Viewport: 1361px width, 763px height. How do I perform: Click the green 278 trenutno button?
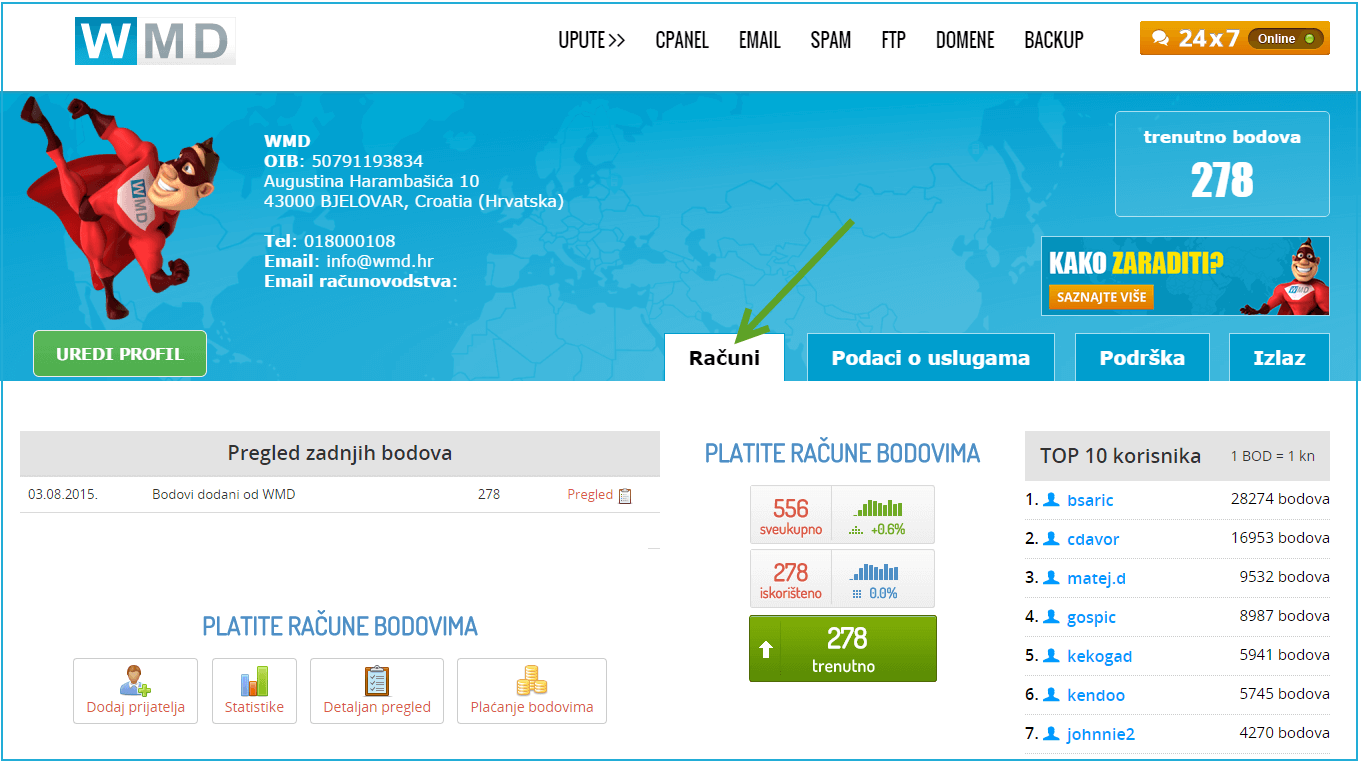(843, 649)
